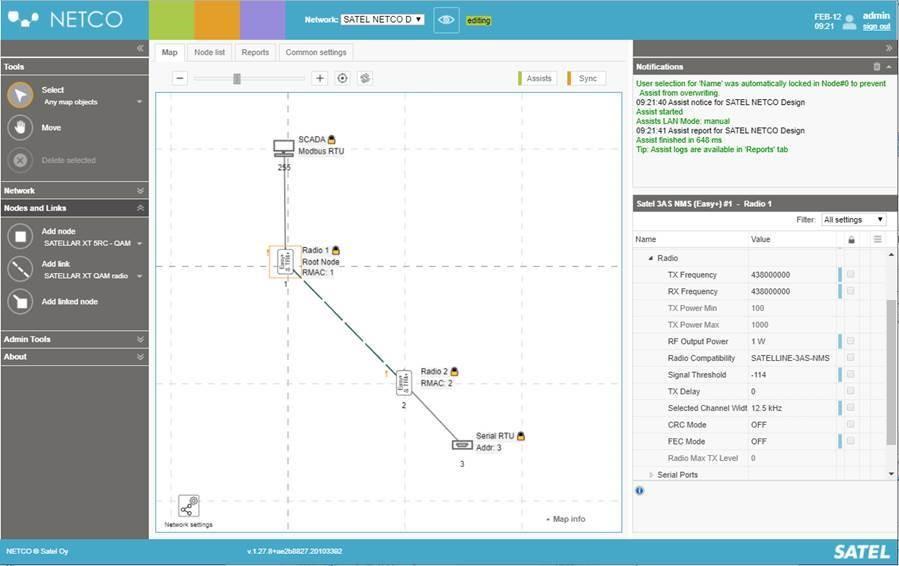Expand the Serial Ports settings group

coord(651,475)
